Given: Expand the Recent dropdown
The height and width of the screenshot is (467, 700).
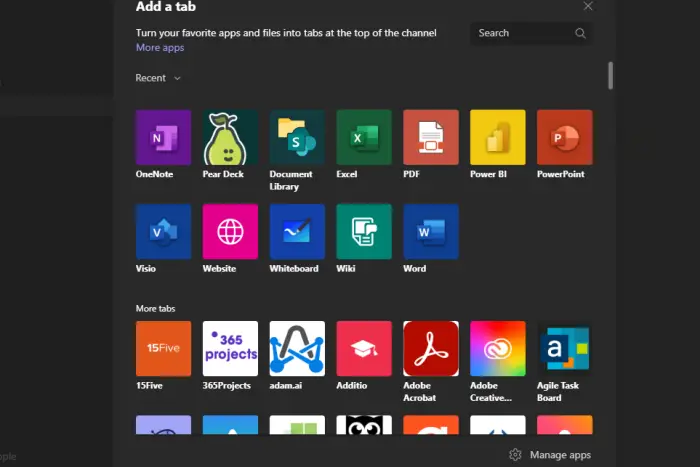Looking at the screenshot, I should coord(158,78).
